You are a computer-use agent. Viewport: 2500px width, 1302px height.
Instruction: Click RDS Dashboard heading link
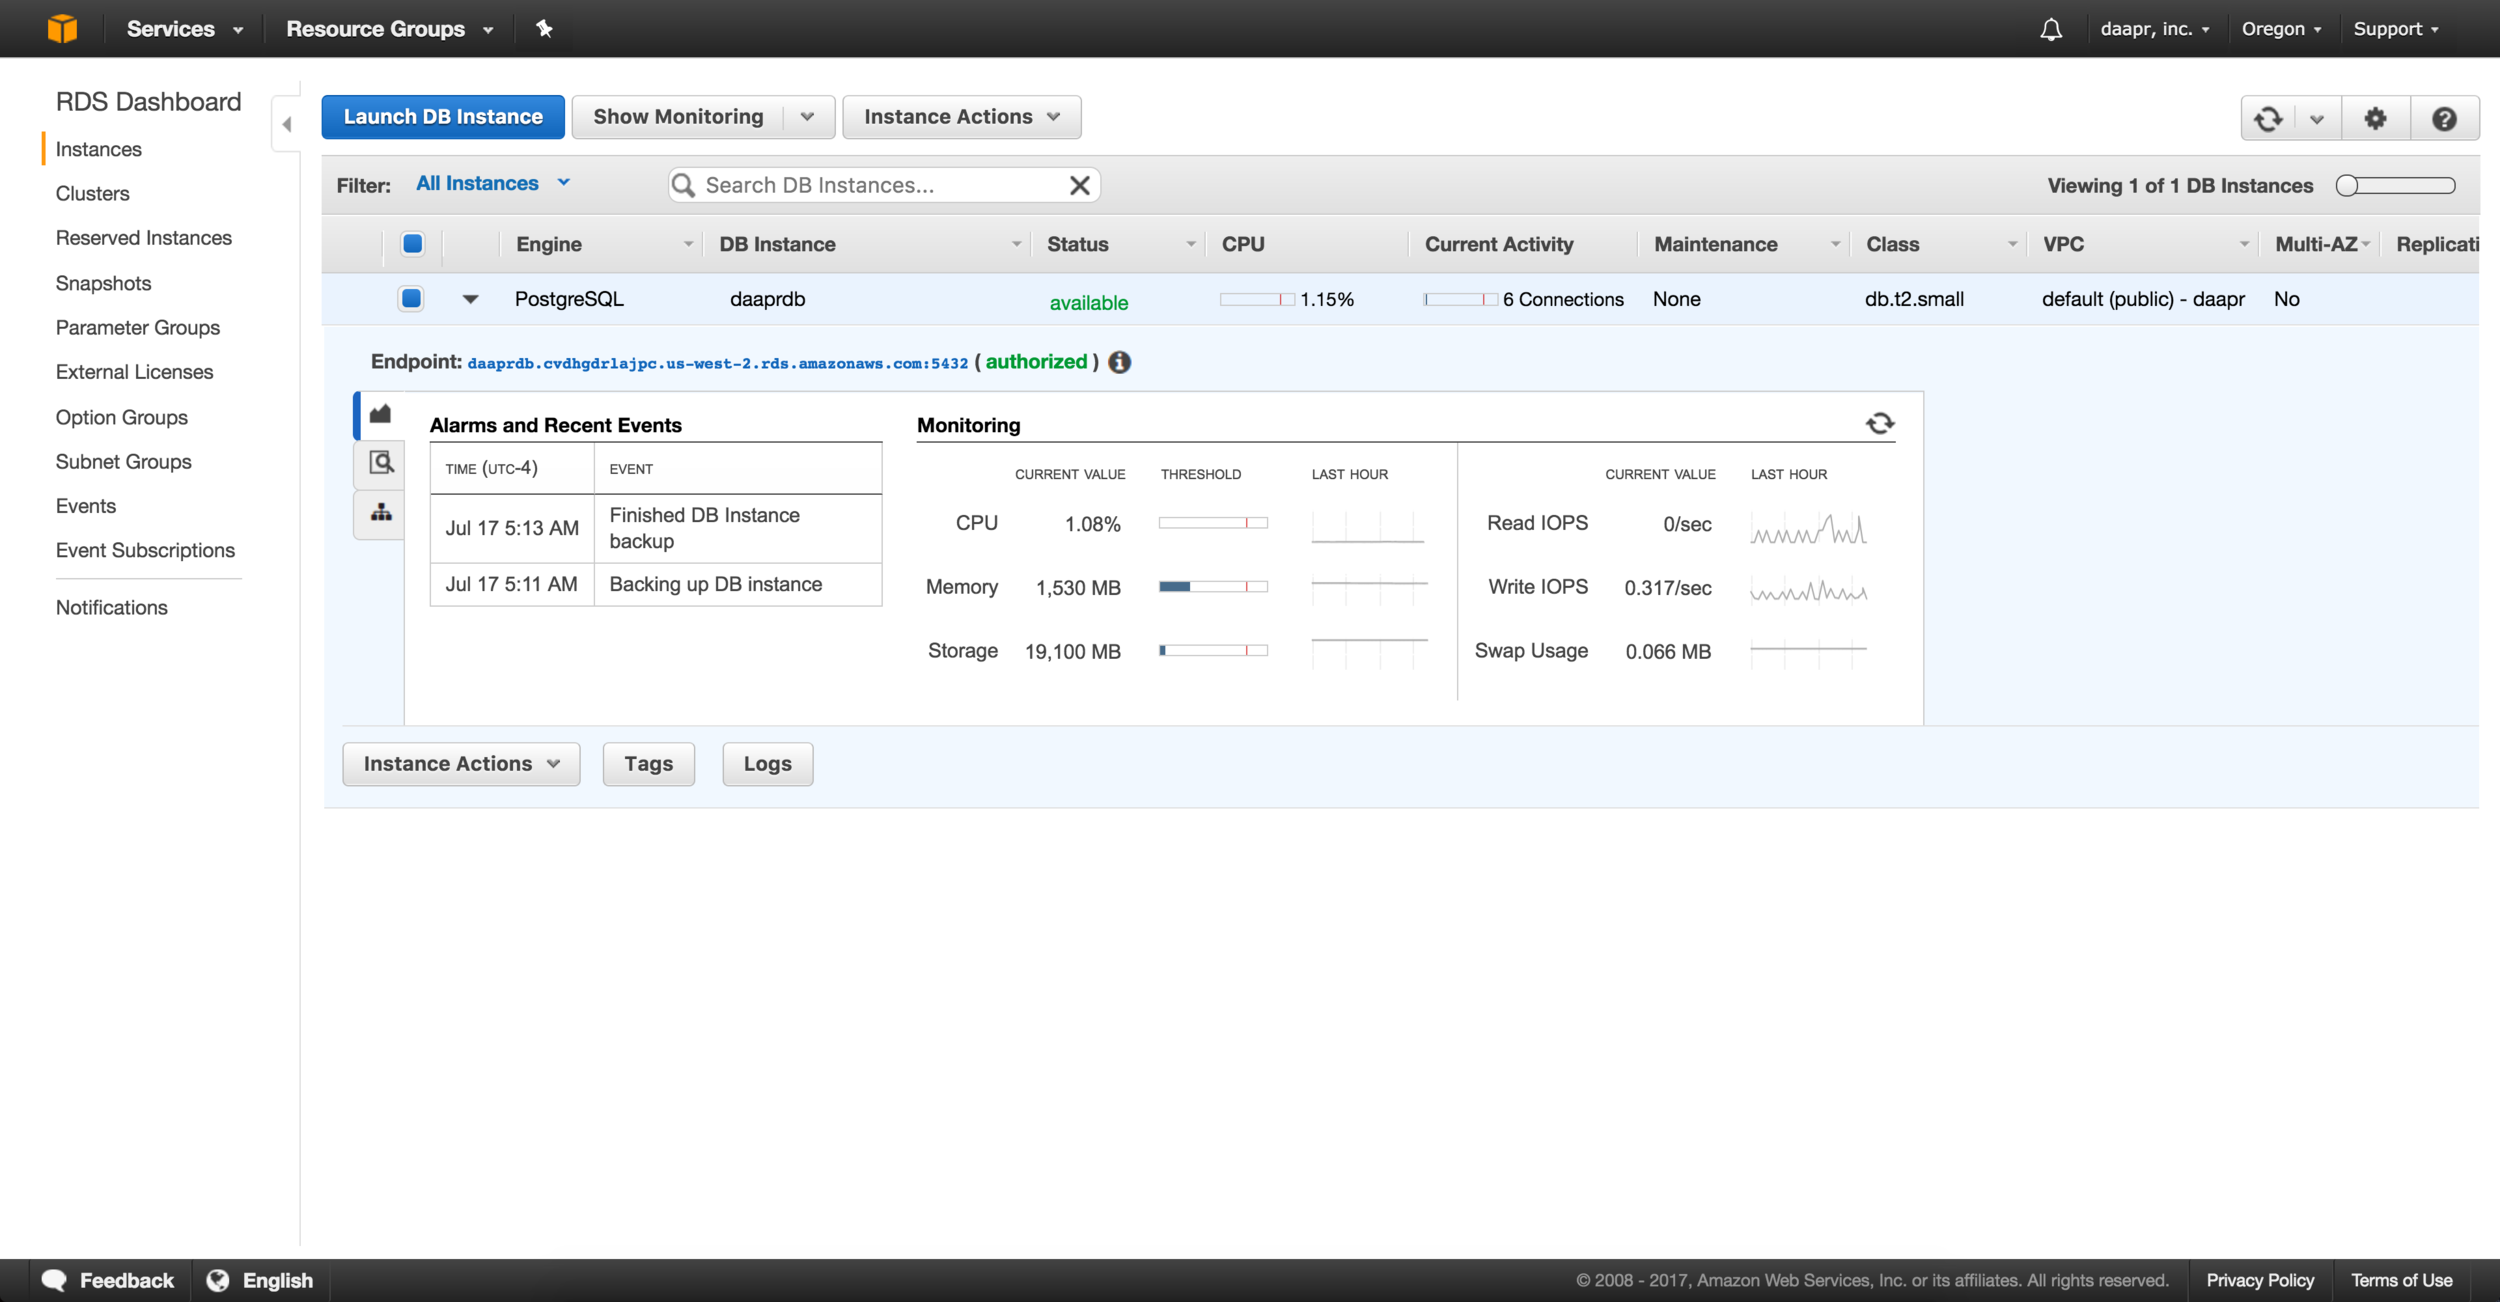click(149, 102)
